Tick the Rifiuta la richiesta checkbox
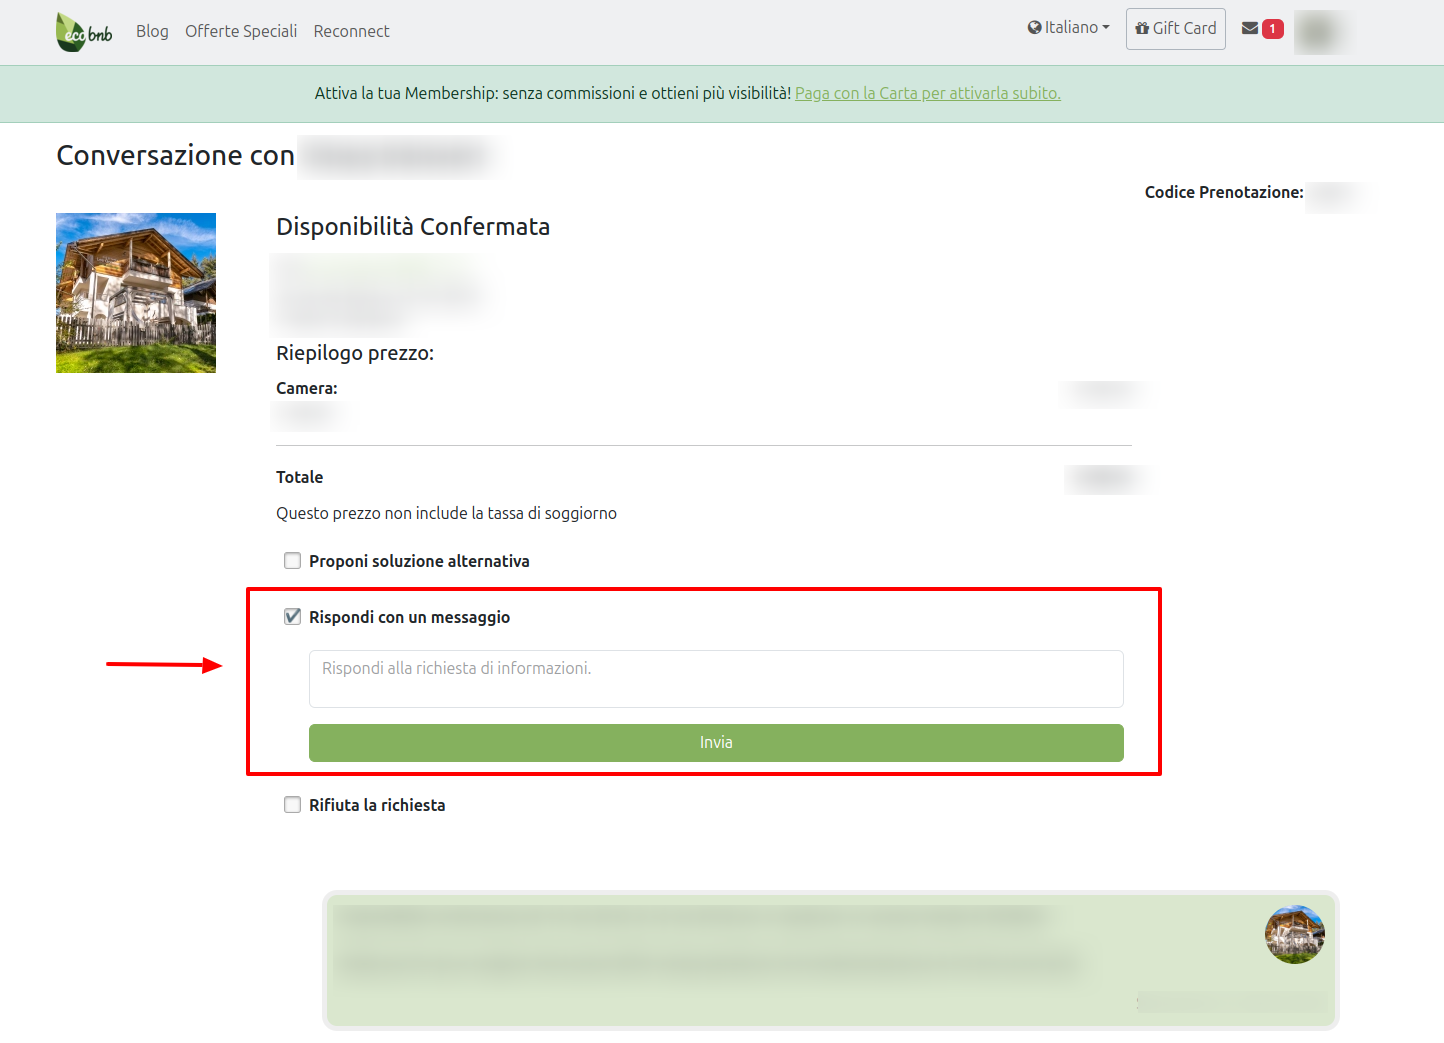Viewport: 1444px width, 1043px height. point(292,805)
